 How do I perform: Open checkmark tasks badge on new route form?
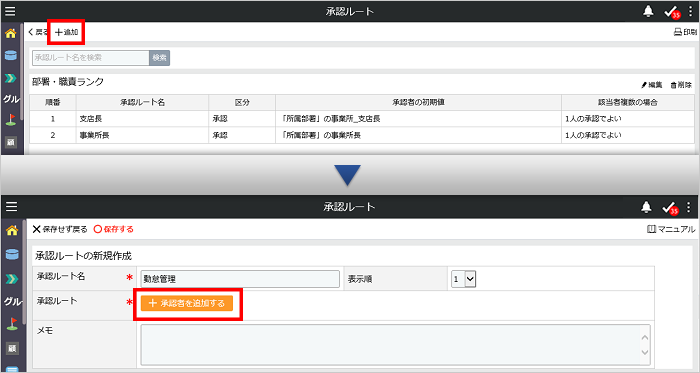pyautogui.click(x=670, y=208)
